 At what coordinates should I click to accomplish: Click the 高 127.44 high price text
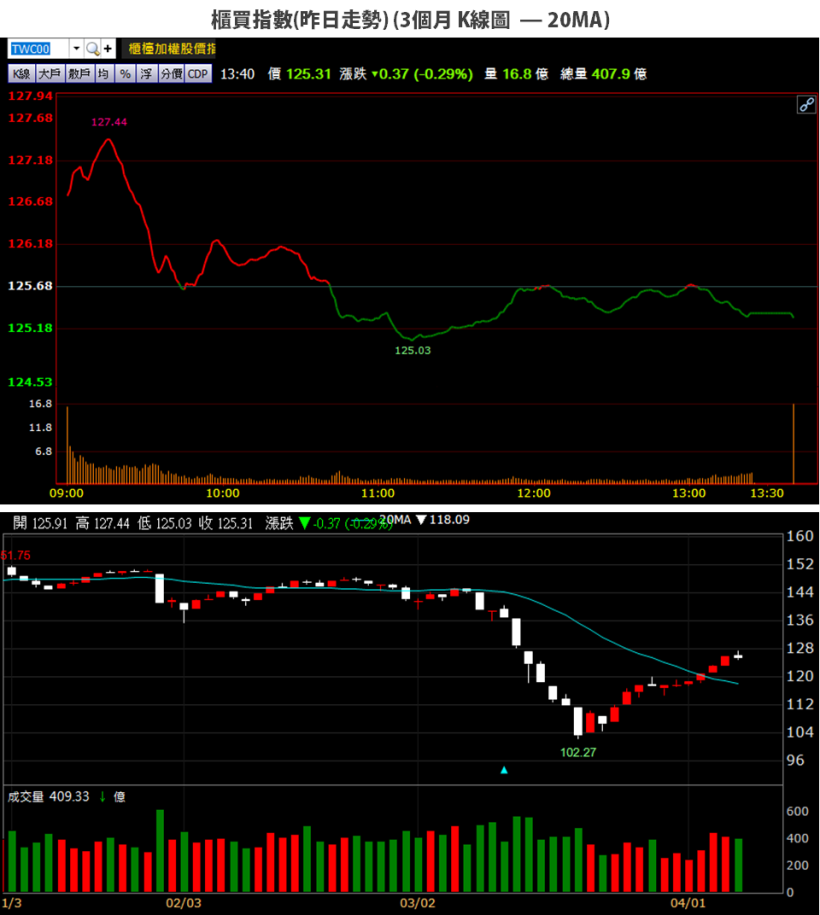[102, 523]
